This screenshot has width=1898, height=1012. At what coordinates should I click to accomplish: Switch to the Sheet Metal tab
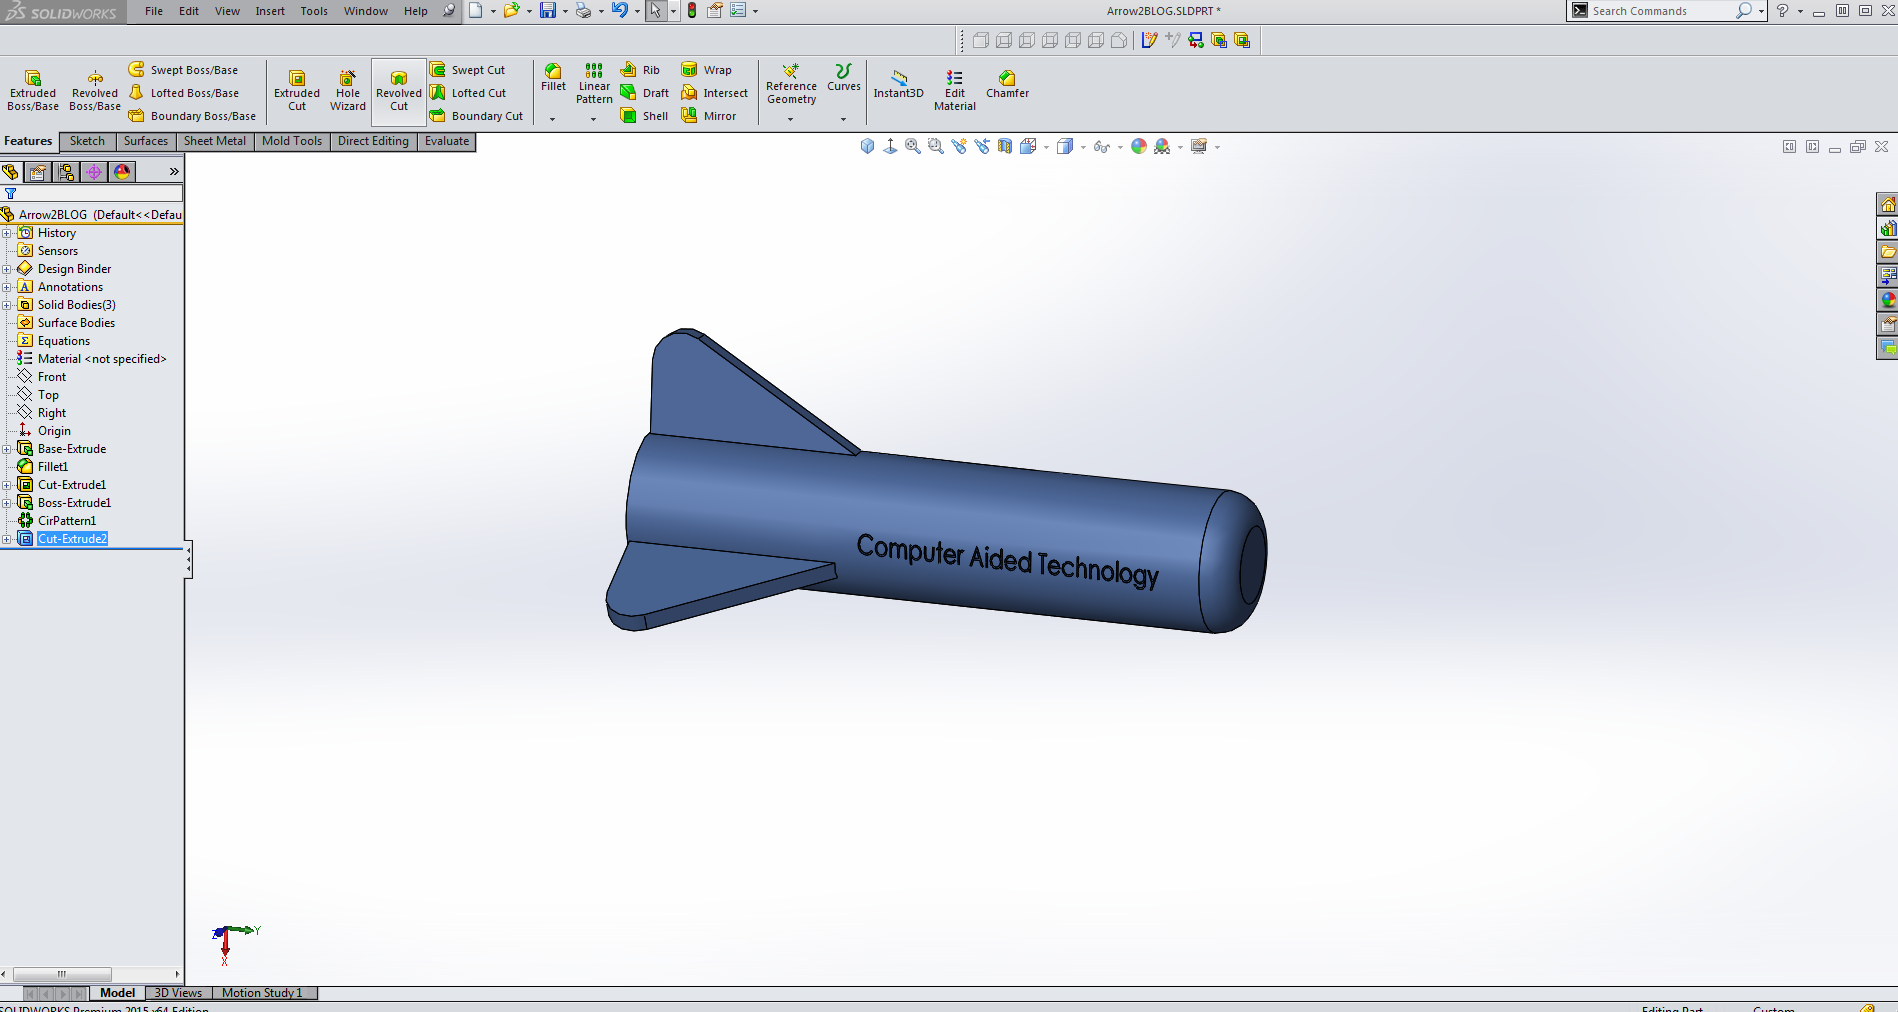(214, 141)
